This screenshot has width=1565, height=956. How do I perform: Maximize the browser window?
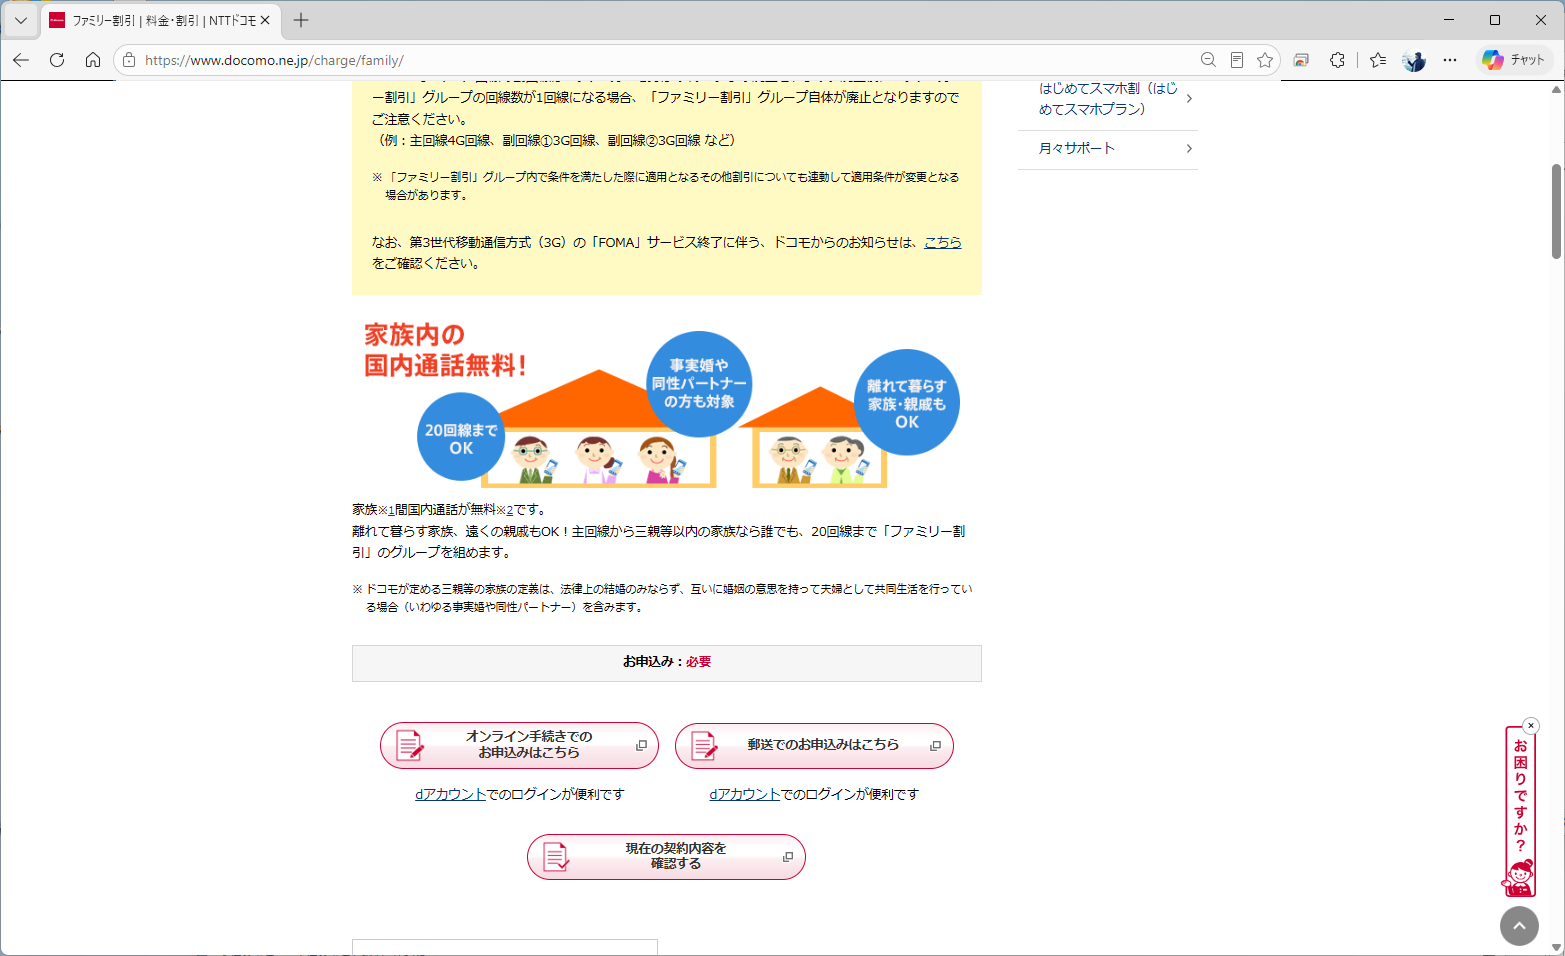point(1495,20)
